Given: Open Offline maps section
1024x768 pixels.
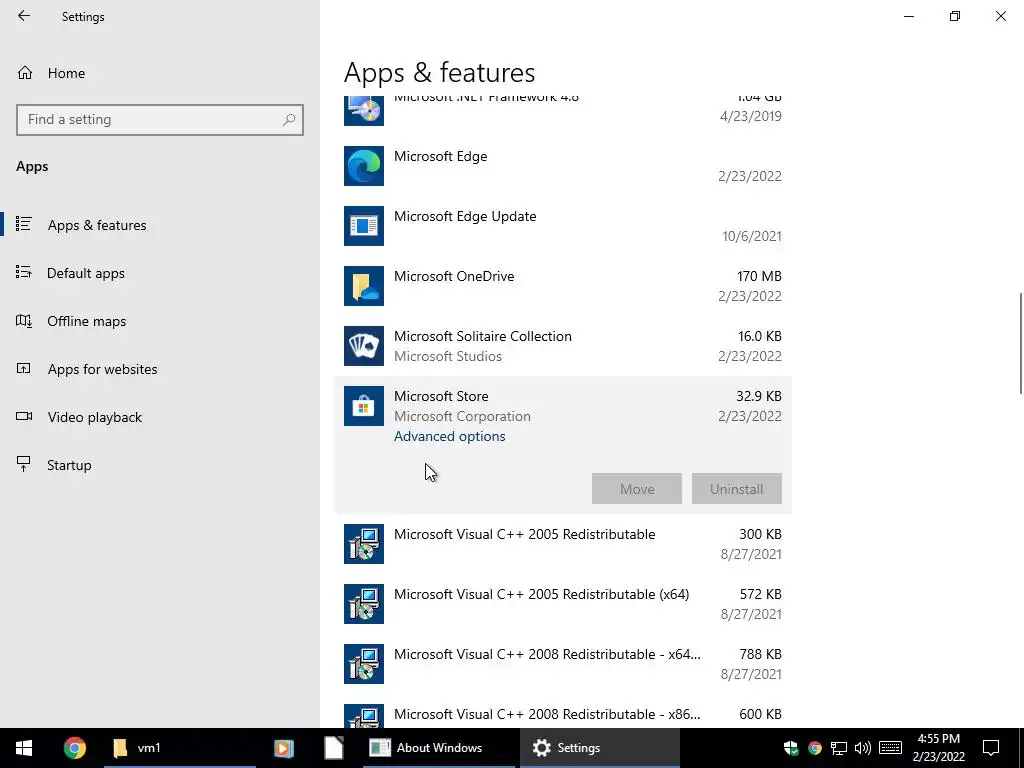Looking at the screenshot, I should pyautogui.click(x=86, y=321).
